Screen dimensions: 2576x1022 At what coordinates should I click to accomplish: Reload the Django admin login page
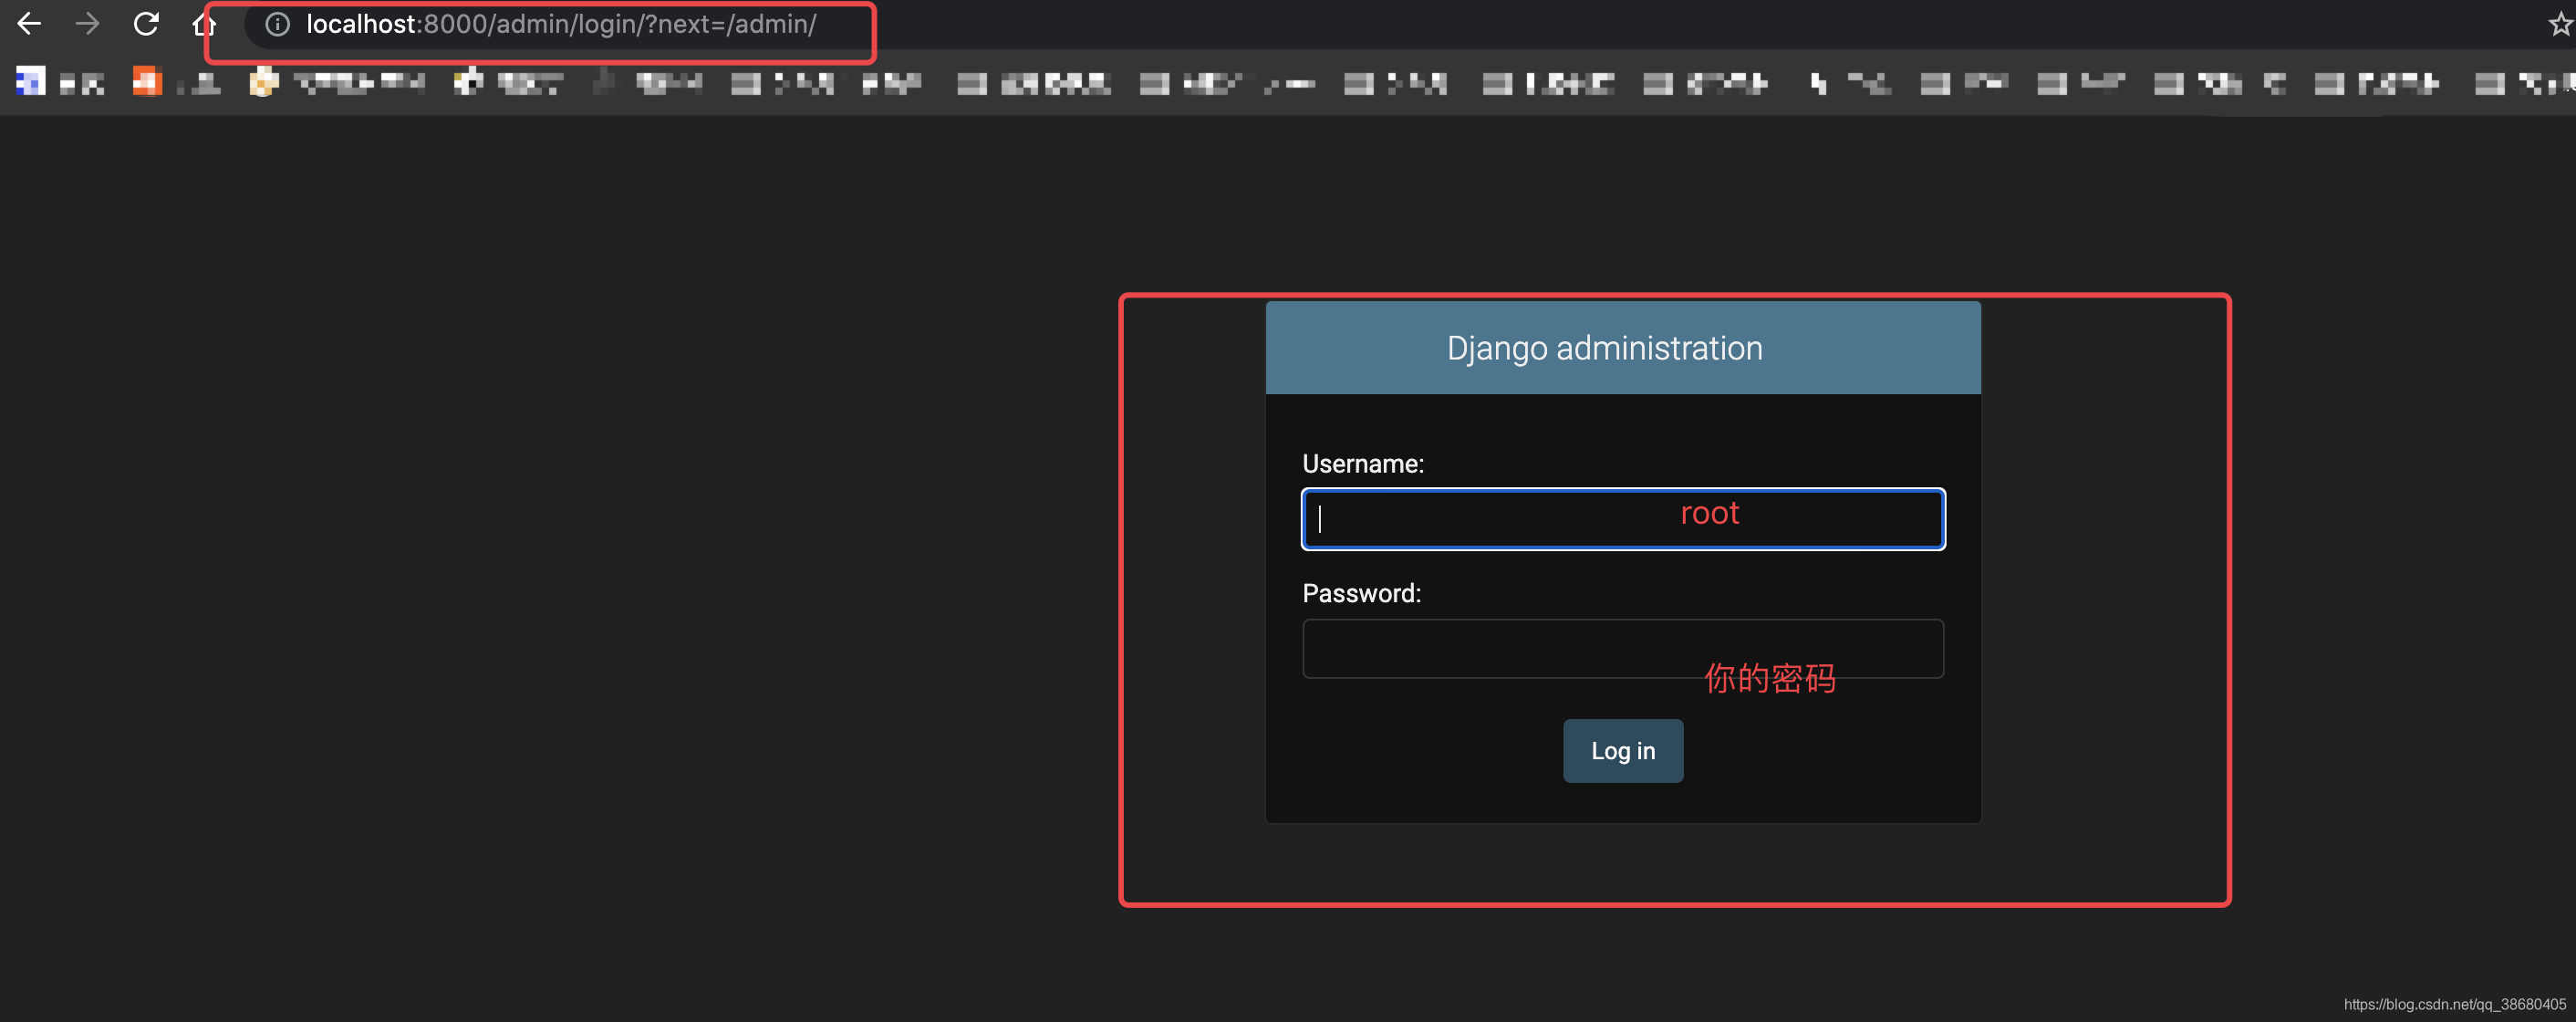pos(146,24)
